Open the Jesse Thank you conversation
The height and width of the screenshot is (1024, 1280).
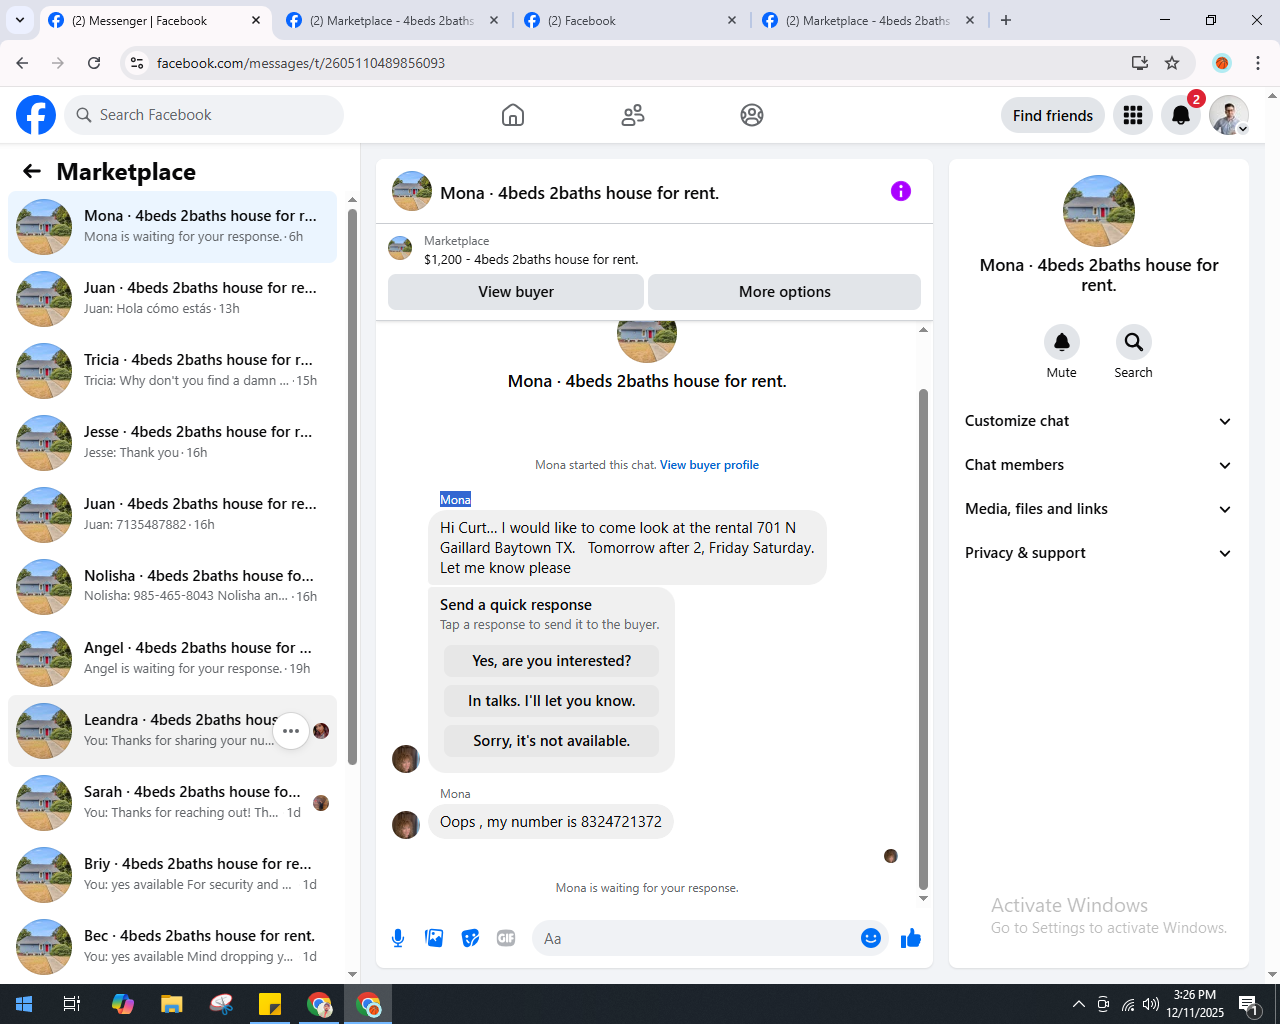[172, 443]
